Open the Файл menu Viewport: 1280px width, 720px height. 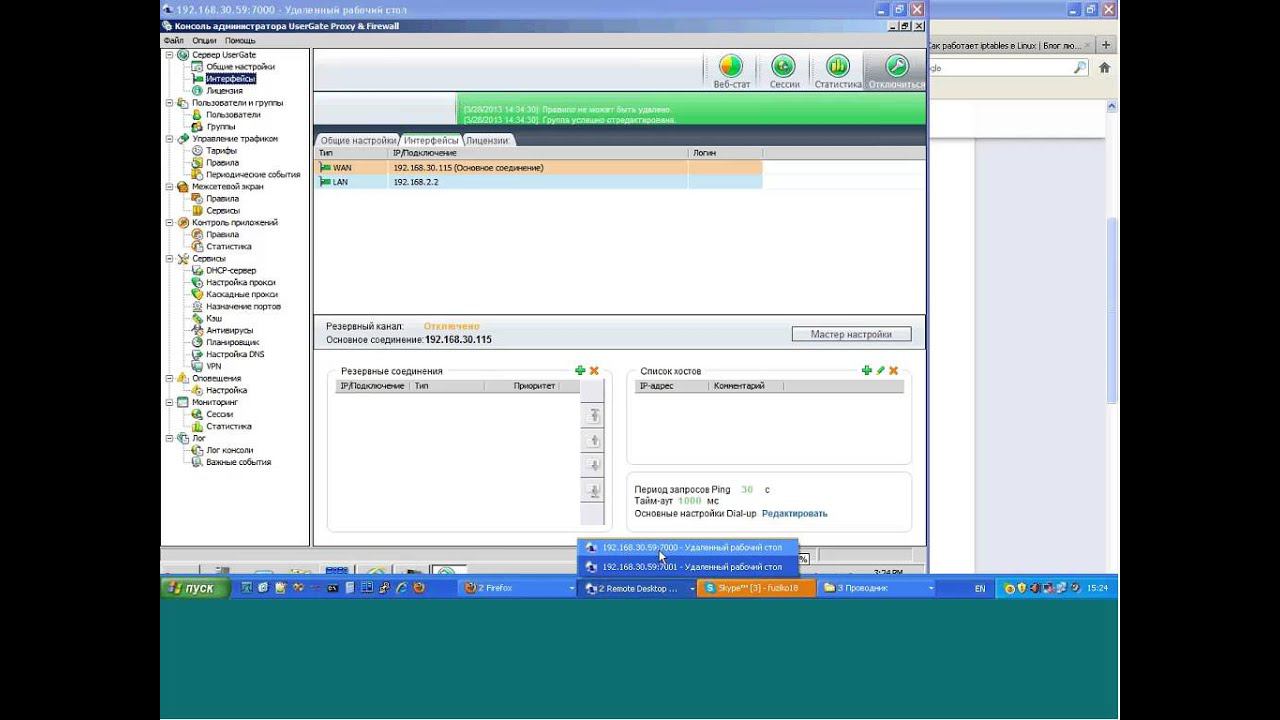174,41
